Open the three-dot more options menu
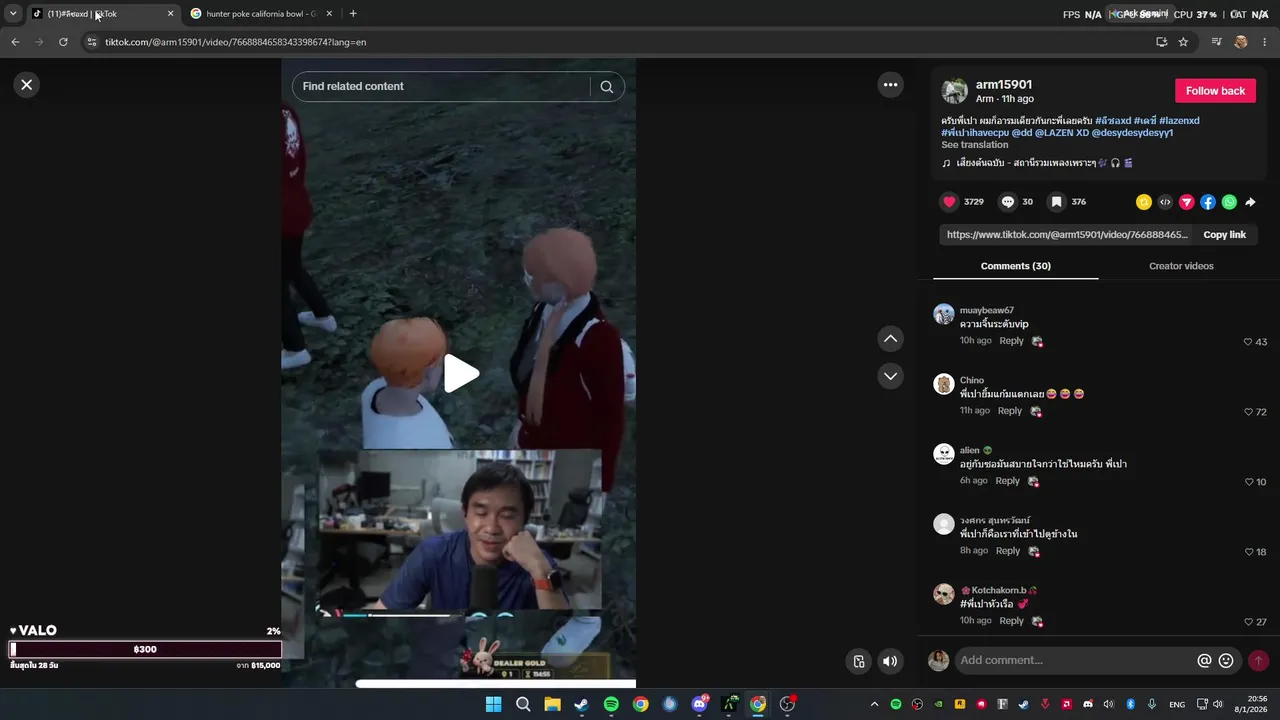Screen dimensions: 1280x720 pyautogui.click(x=891, y=85)
